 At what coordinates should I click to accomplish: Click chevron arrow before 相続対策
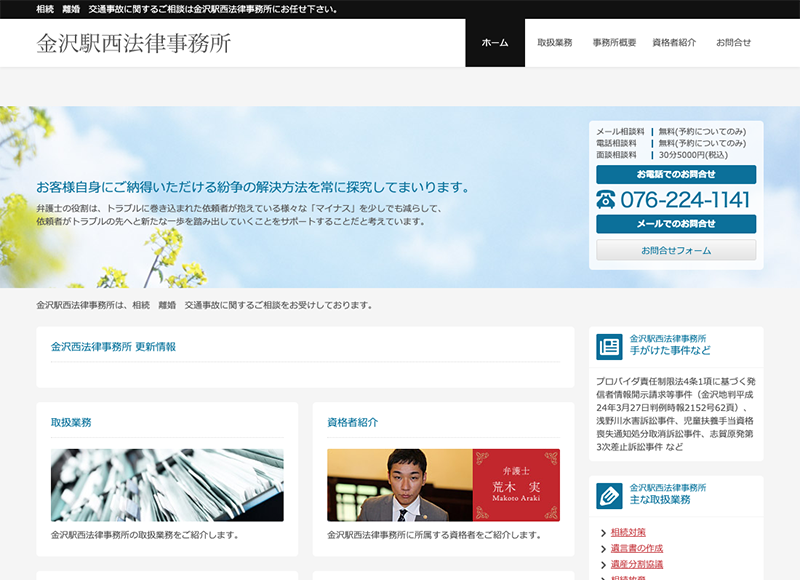(x=604, y=533)
